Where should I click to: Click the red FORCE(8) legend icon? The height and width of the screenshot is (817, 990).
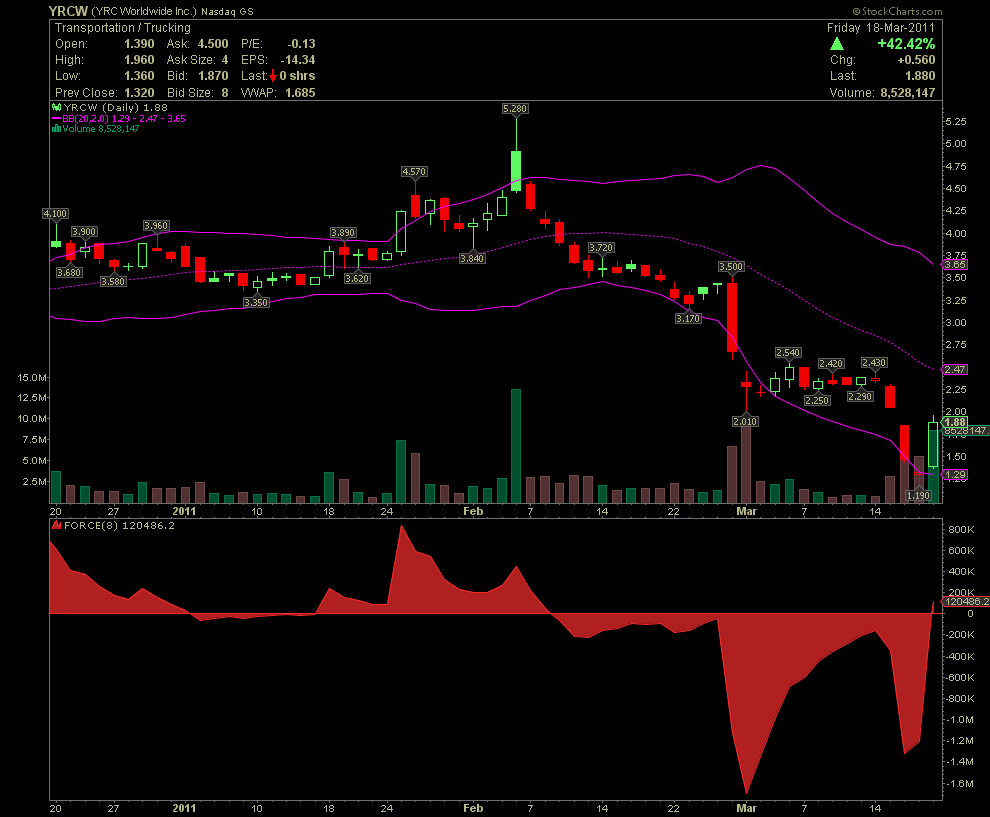(56, 525)
